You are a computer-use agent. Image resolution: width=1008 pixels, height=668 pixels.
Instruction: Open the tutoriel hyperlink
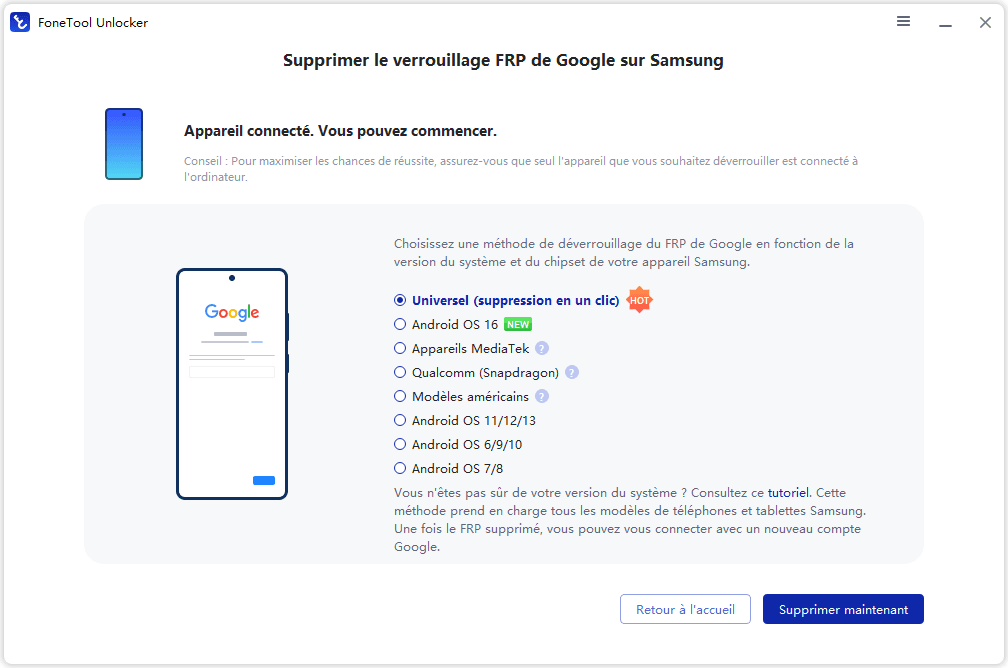[x=788, y=492]
